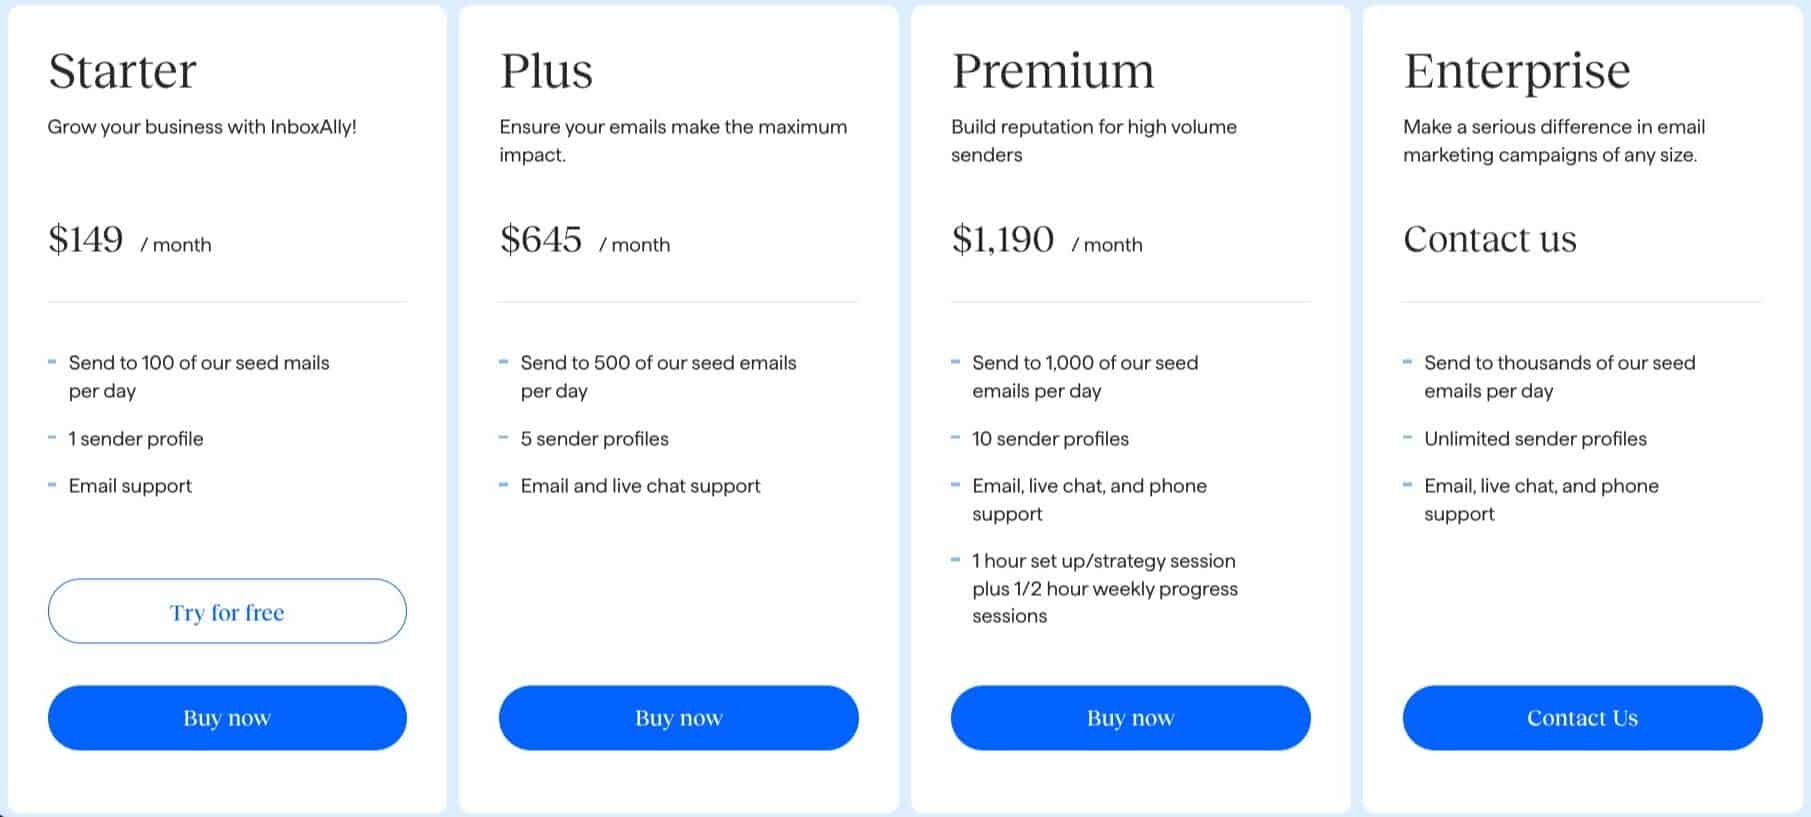
Task: Click the Premium card description text
Action: [x=1093, y=140]
